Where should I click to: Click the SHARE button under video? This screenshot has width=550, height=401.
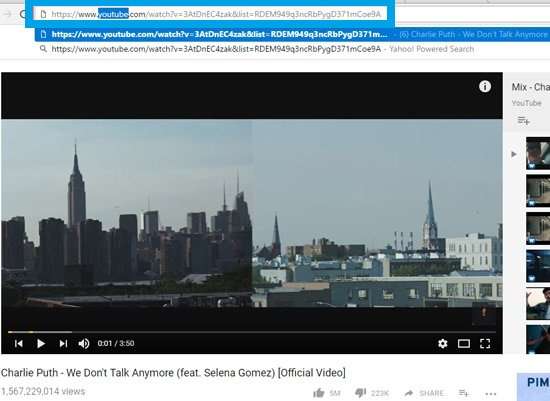425,393
